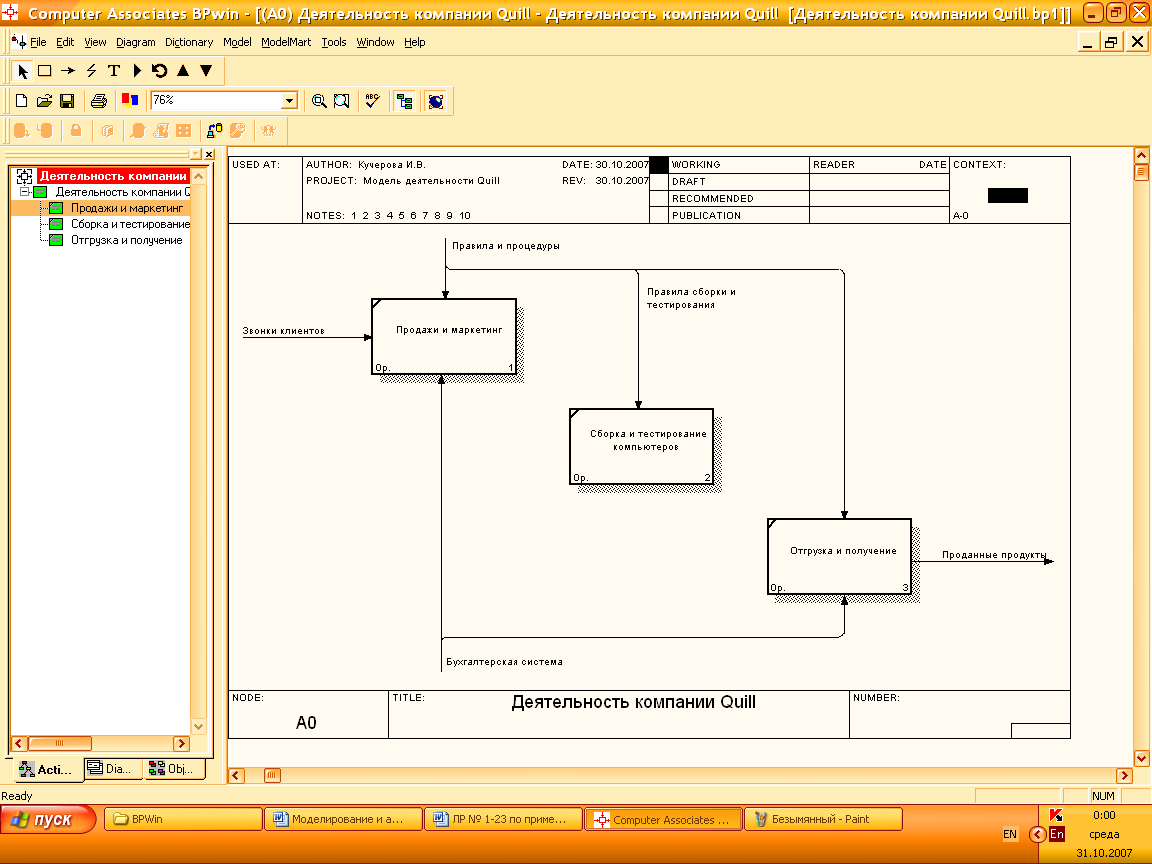Click the ModelMart lock icon
The image size is (1152, 864).
pos(76,131)
